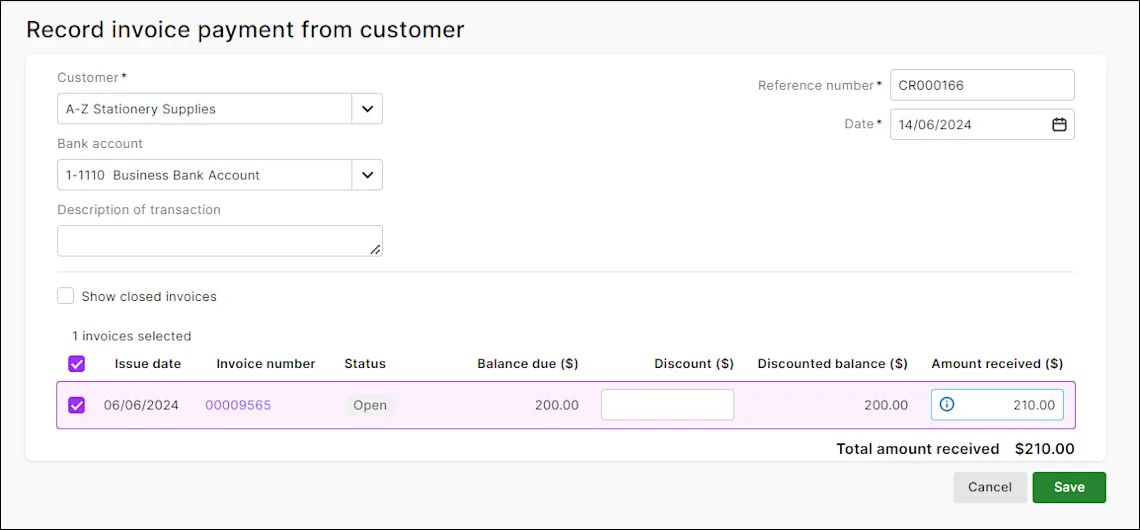The width and height of the screenshot is (1140, 530).
Task: Cancel the invoice payment
Action: click(990, 487)
